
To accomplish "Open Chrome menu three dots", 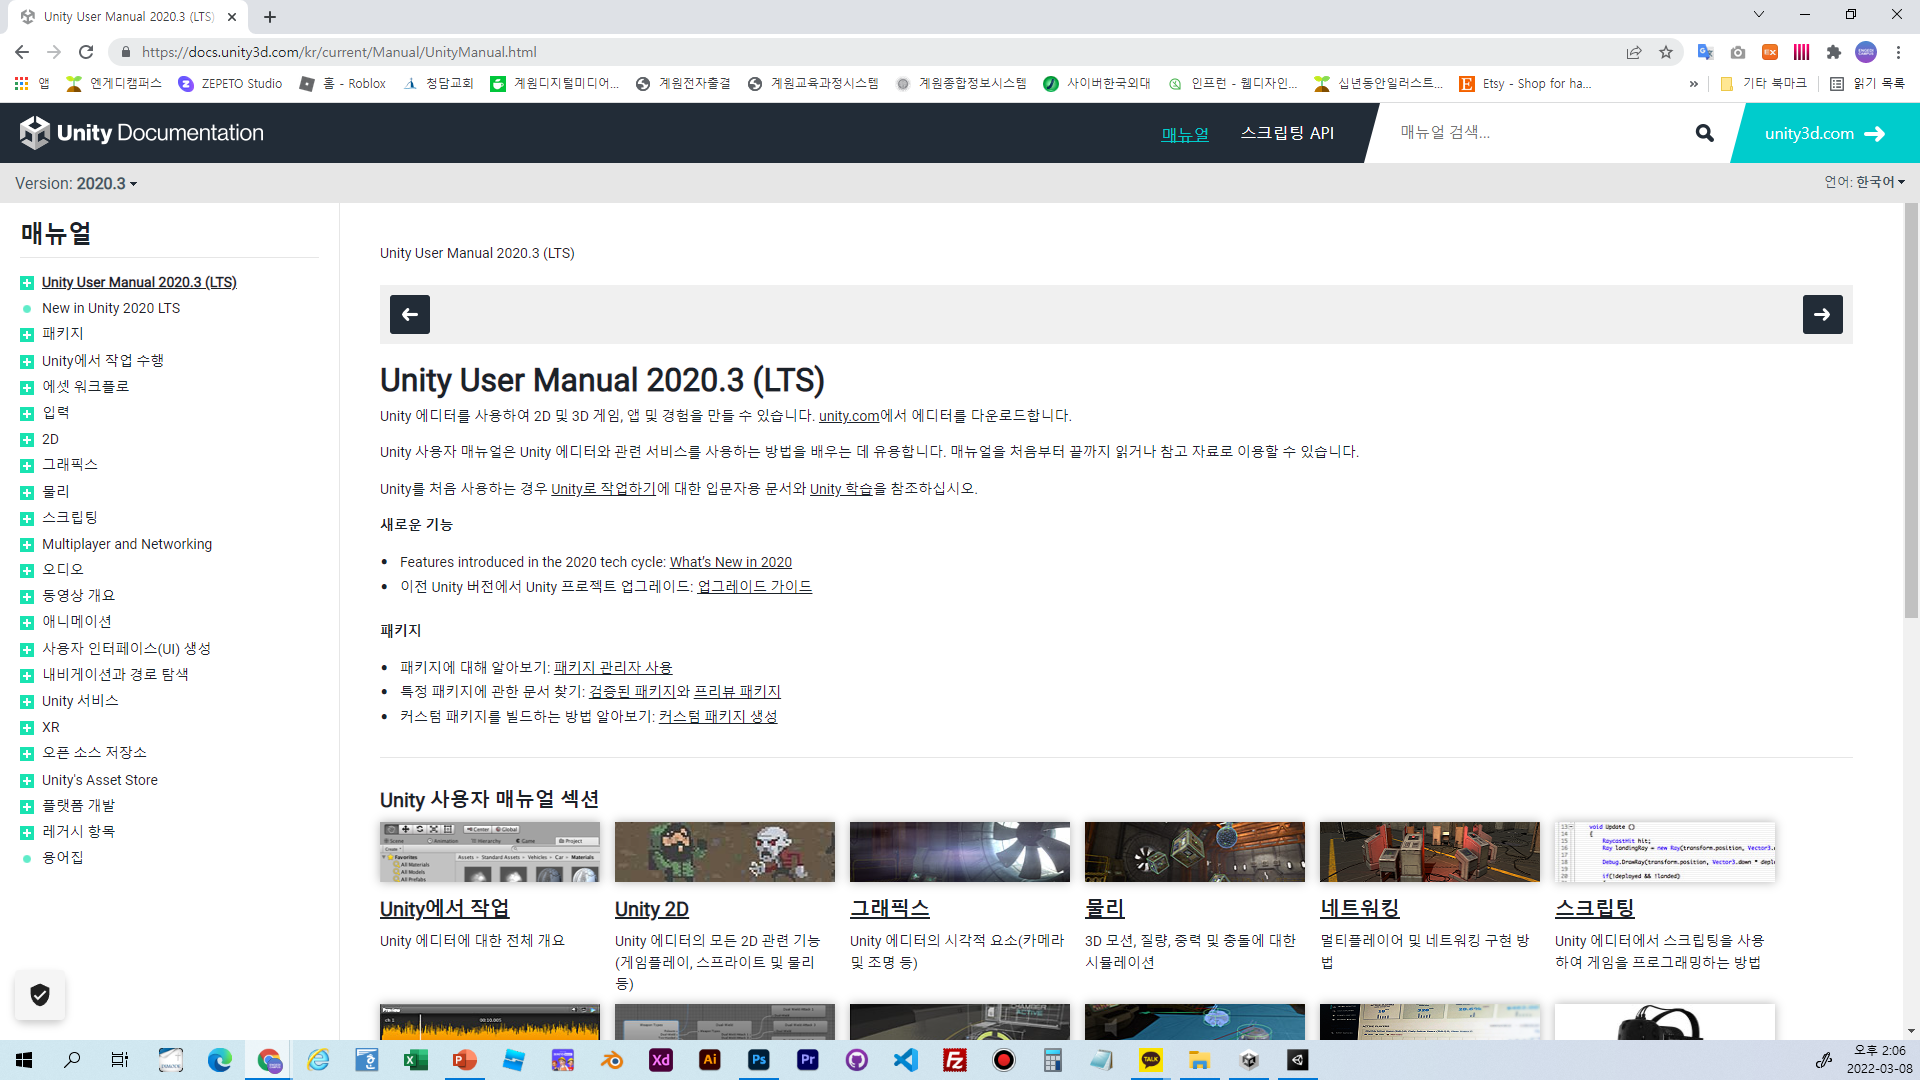I will point(1898,52).
